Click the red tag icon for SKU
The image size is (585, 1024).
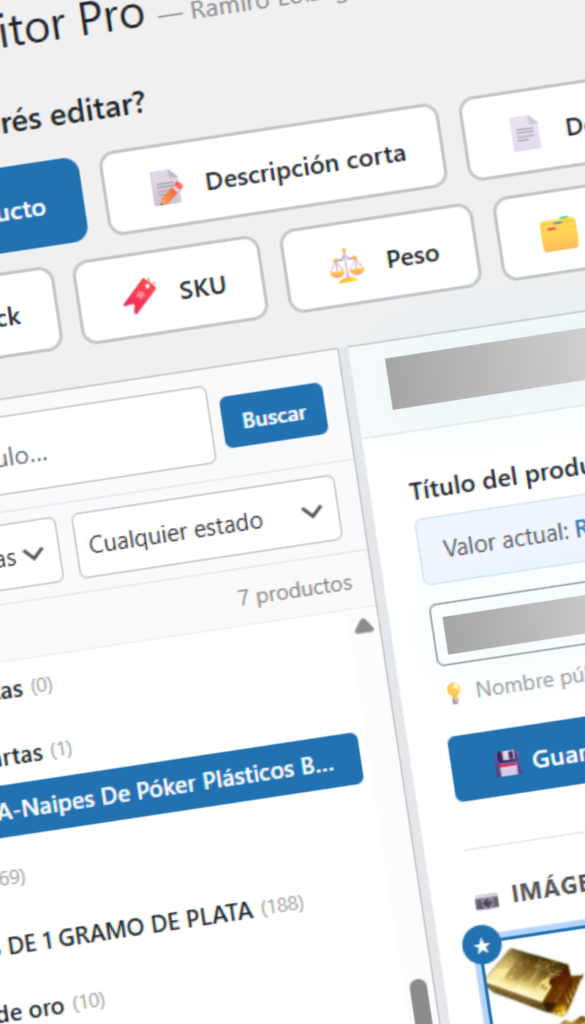click(x=140, y=295)
